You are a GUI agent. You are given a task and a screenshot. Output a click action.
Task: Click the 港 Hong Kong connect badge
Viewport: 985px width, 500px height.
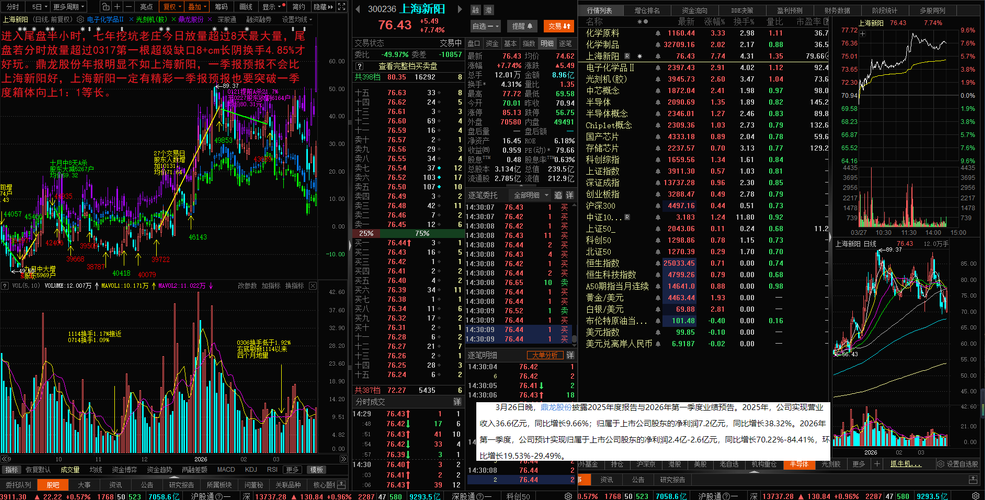pos(489,9)
